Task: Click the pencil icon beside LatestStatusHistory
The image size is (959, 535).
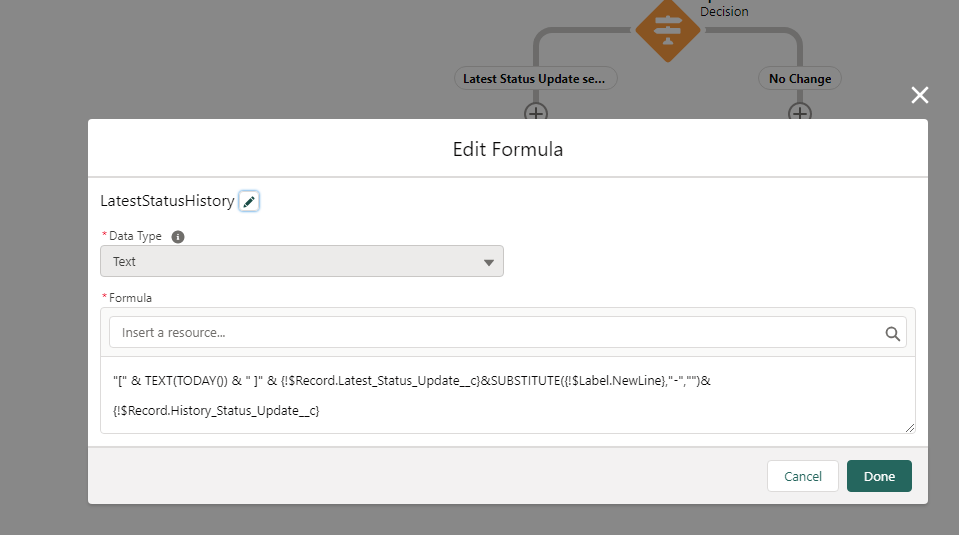Action: point(249,201)
